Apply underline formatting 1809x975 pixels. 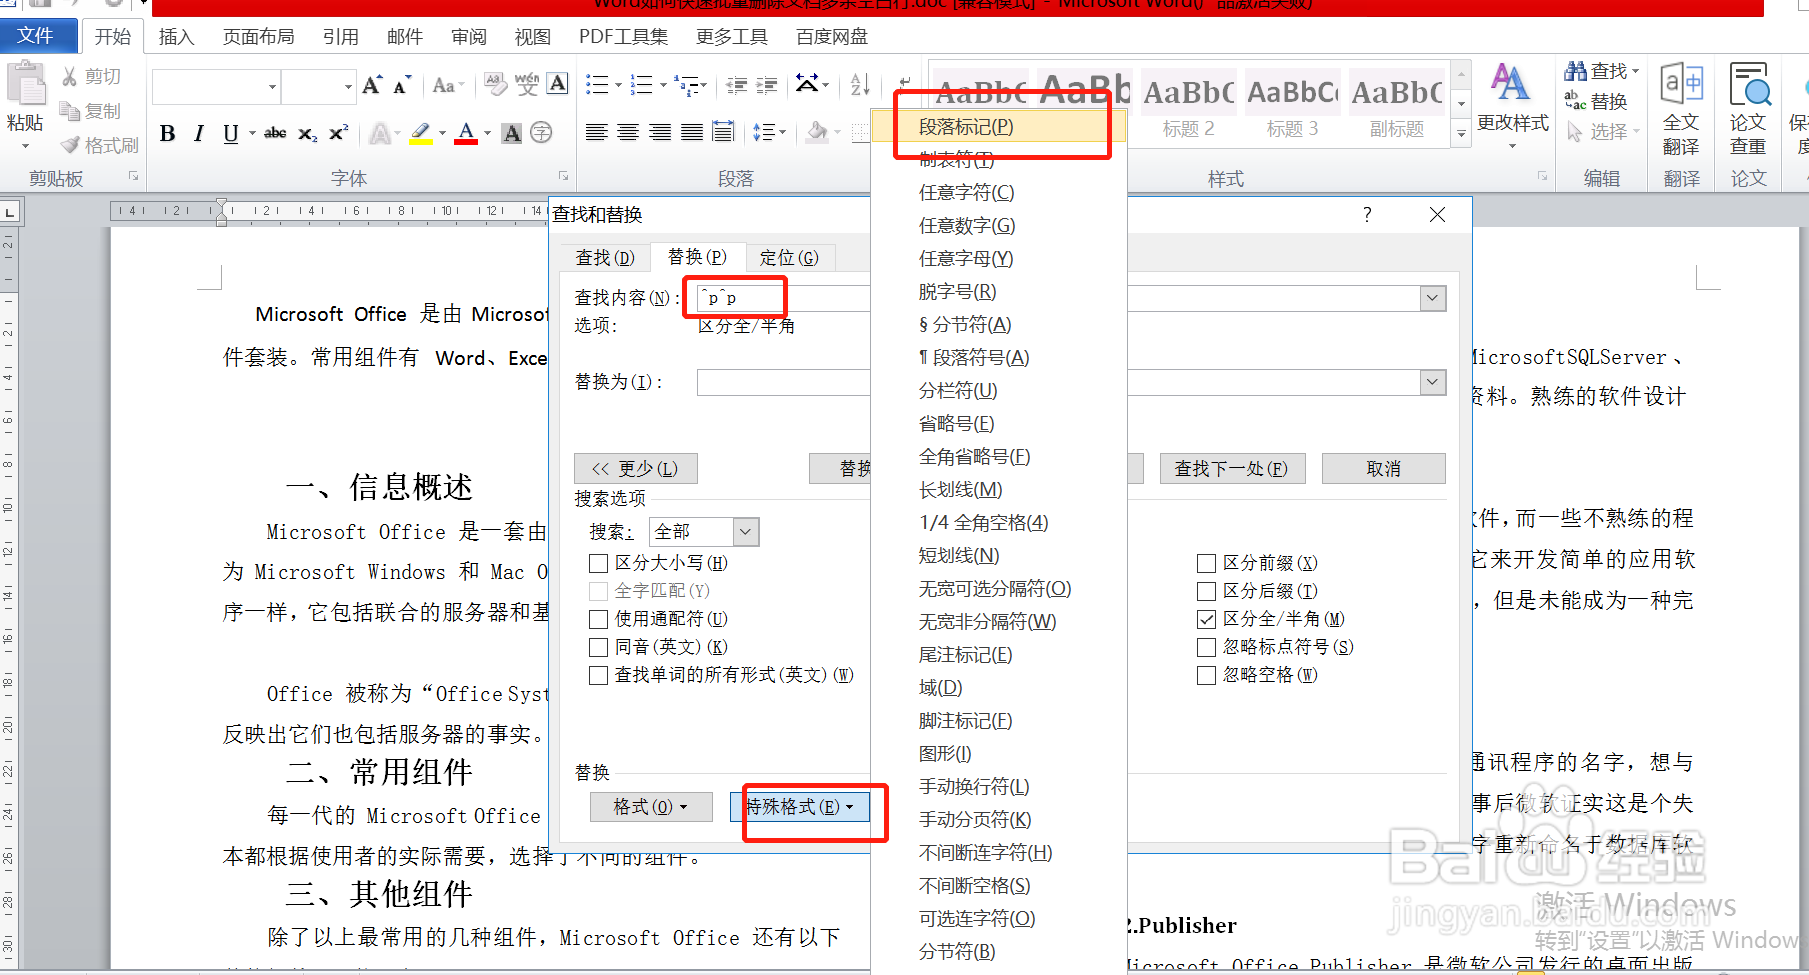click(x=231, y=134)
